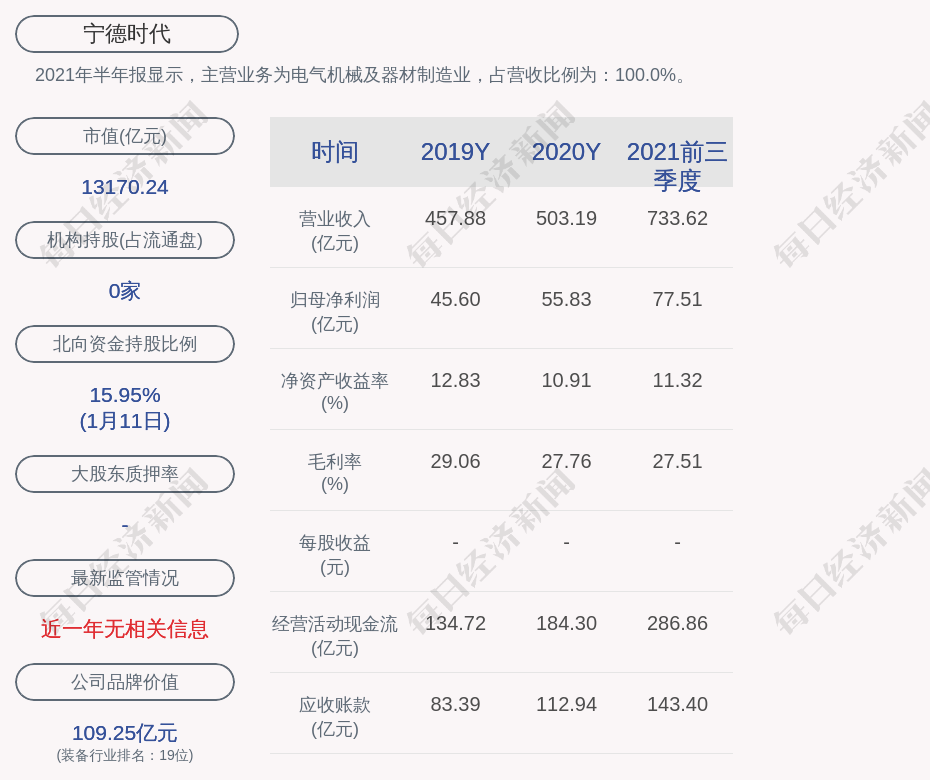Open the 北向资金持股比例 label
Screen dimensions: 930x780
[x=125, y=344]
